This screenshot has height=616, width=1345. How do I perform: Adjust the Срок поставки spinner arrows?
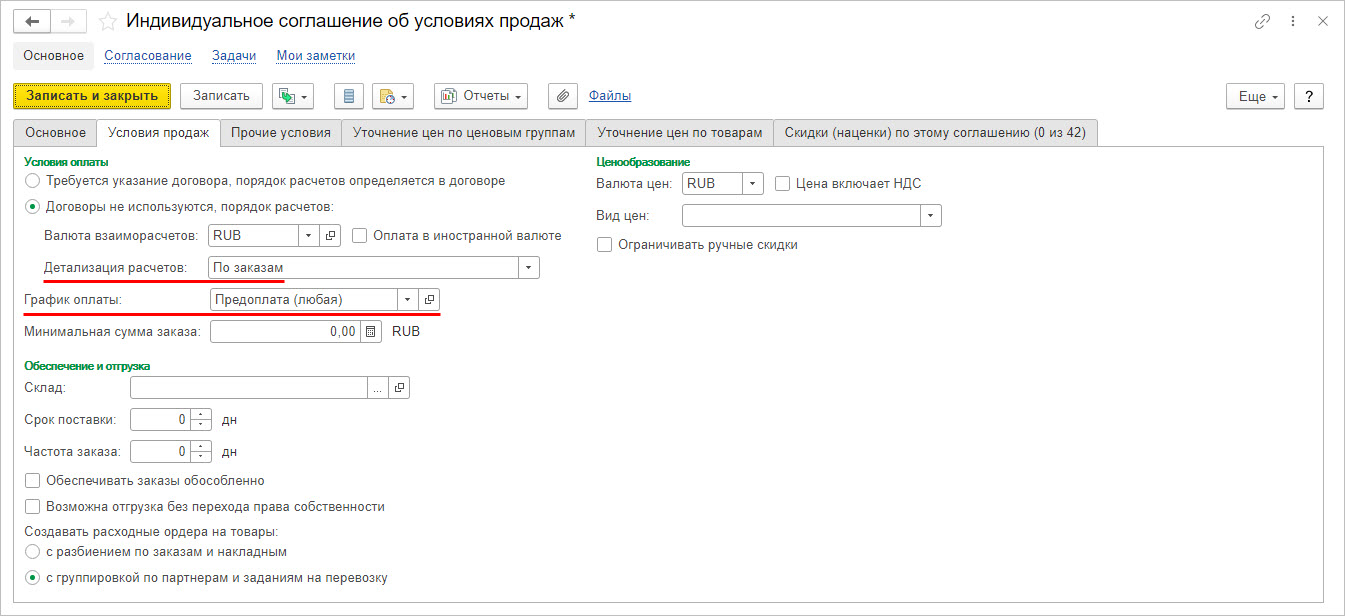pyautogui.click(x=201, y=420)
